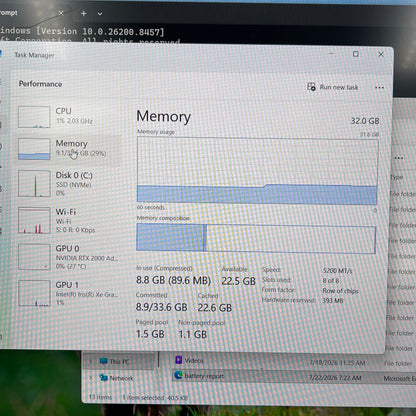
Task: Select GPU 0 NVIDIA RTX entry
Action: coord(68,257)
